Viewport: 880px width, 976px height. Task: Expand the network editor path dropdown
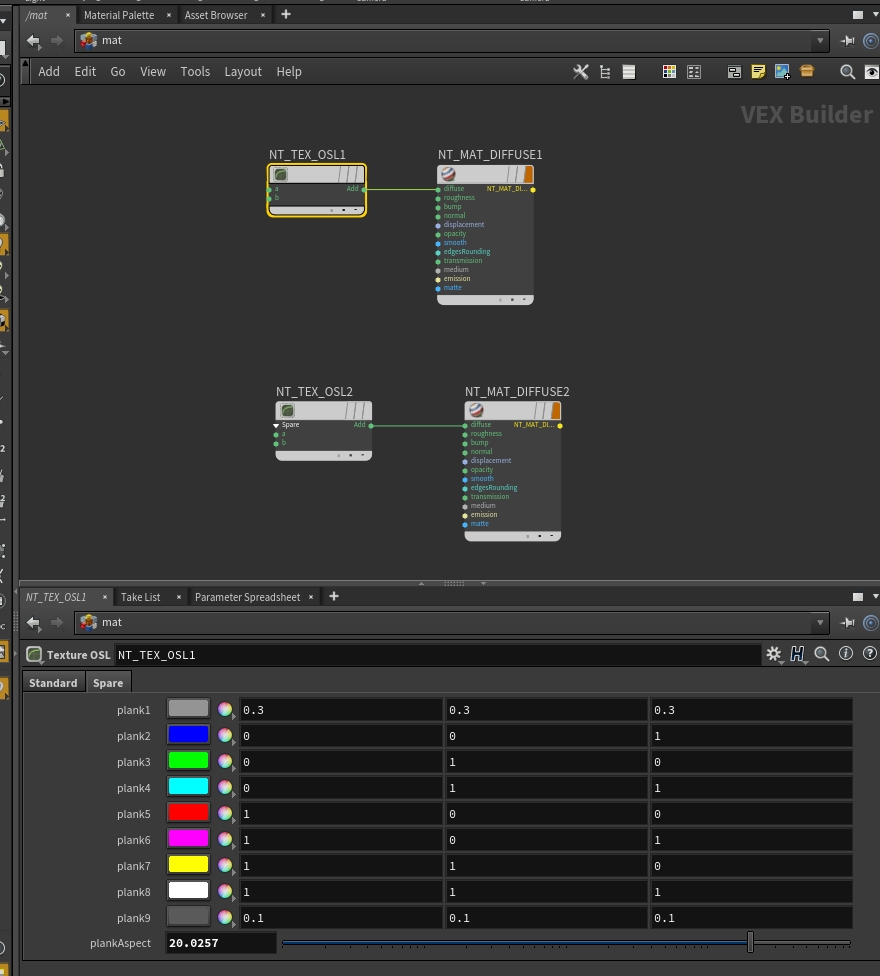coord(820,41)
